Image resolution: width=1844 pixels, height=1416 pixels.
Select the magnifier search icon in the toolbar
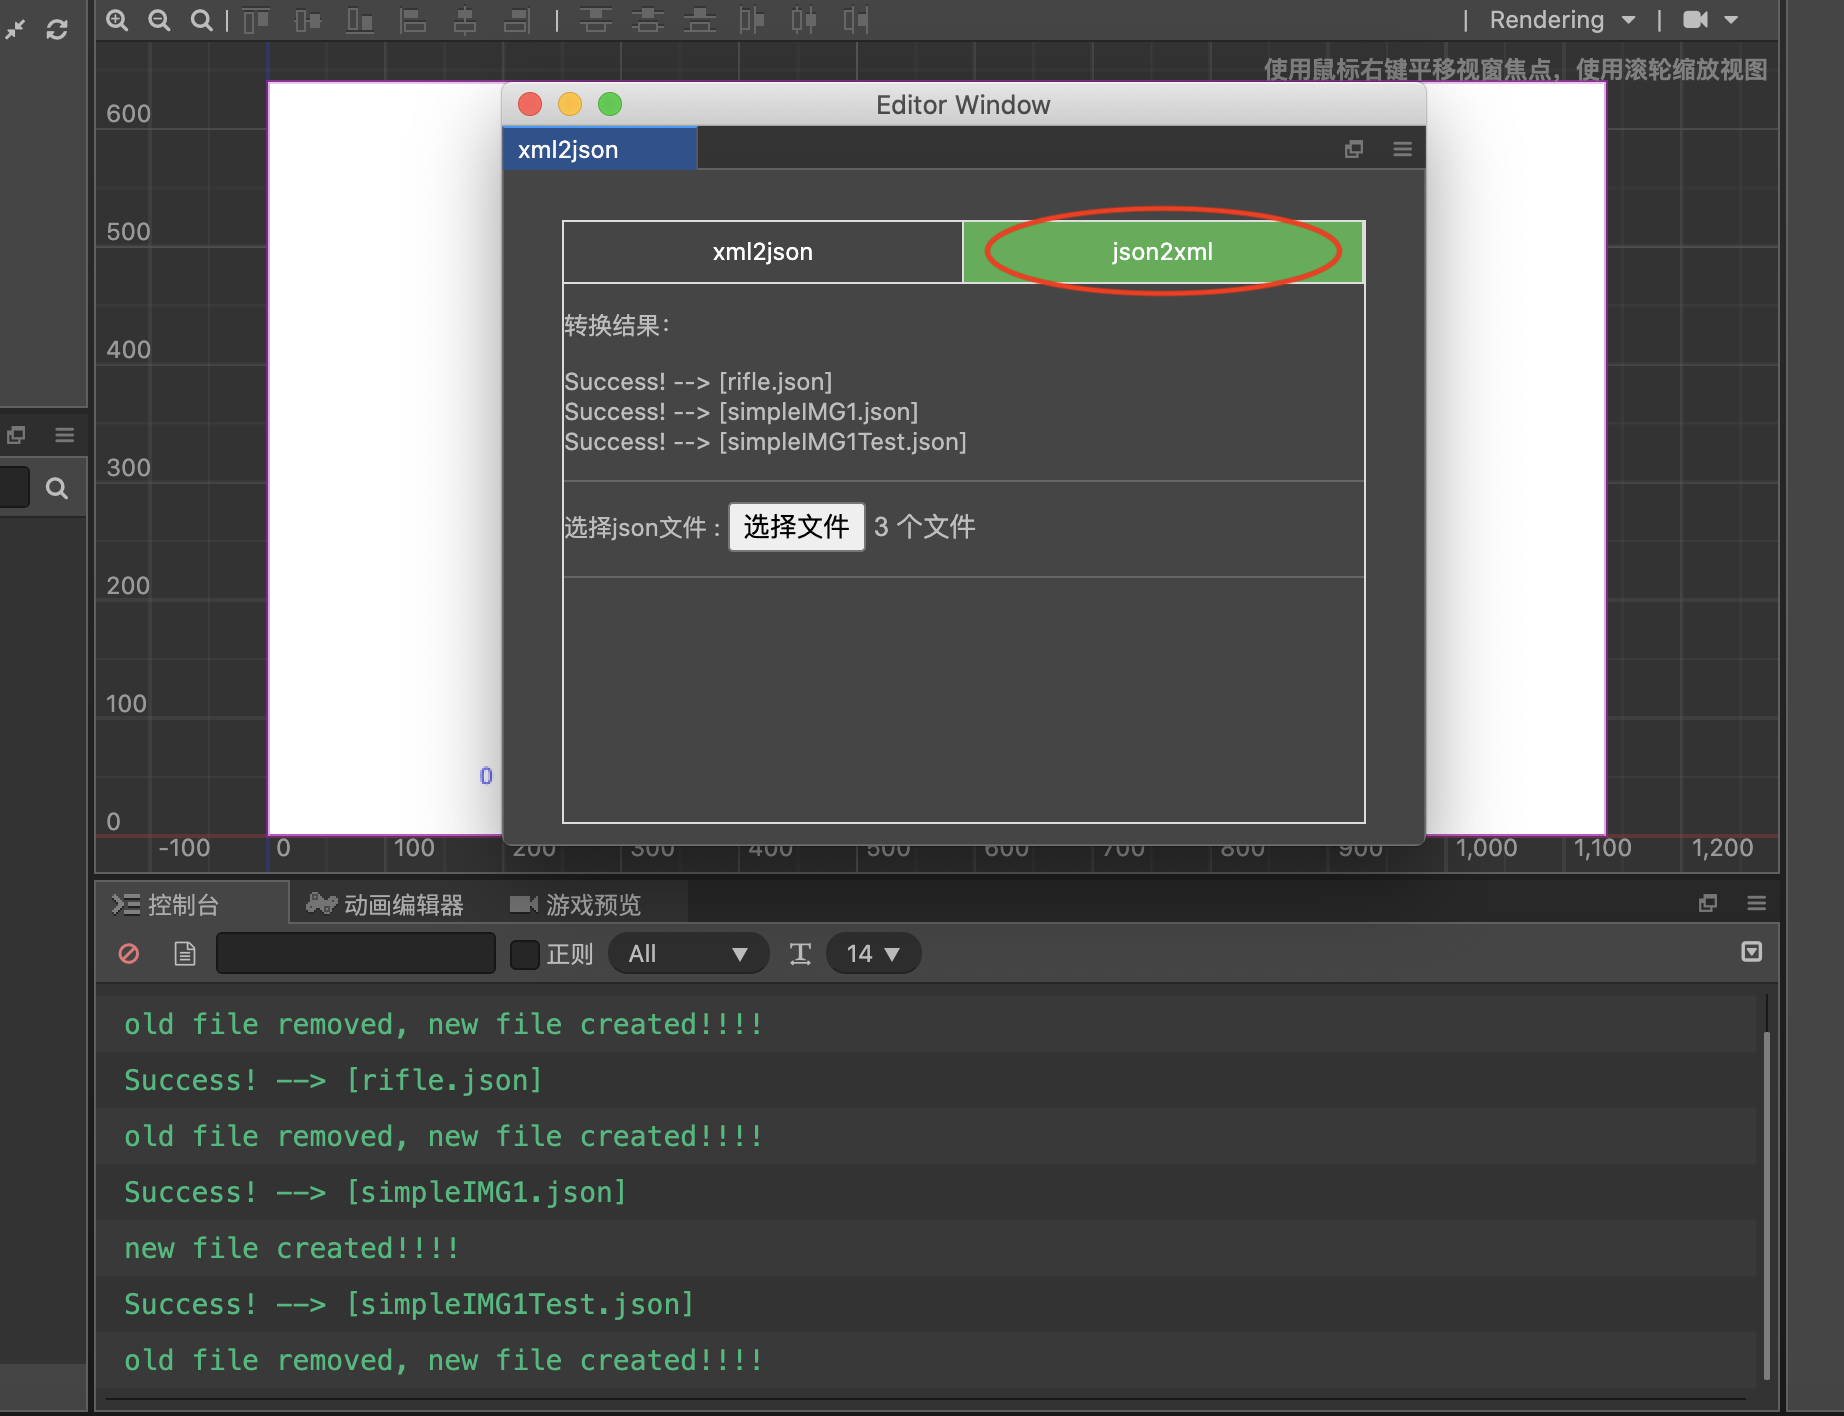[x=201, y=20]
